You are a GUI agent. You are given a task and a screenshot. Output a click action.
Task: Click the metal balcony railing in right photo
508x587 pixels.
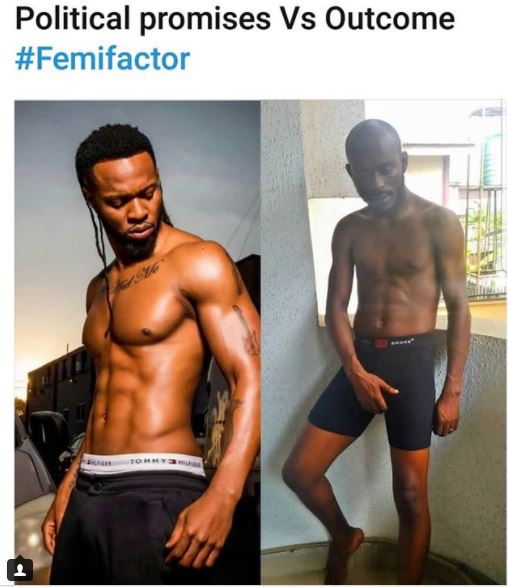click(483, 243)
